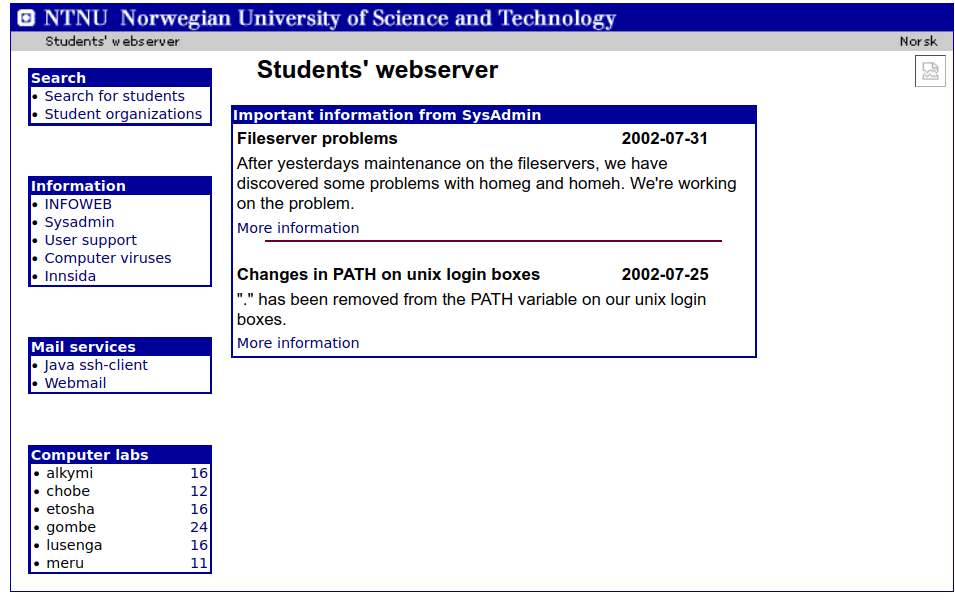
Task: Open the Innsida link
Action: point(70,276)
